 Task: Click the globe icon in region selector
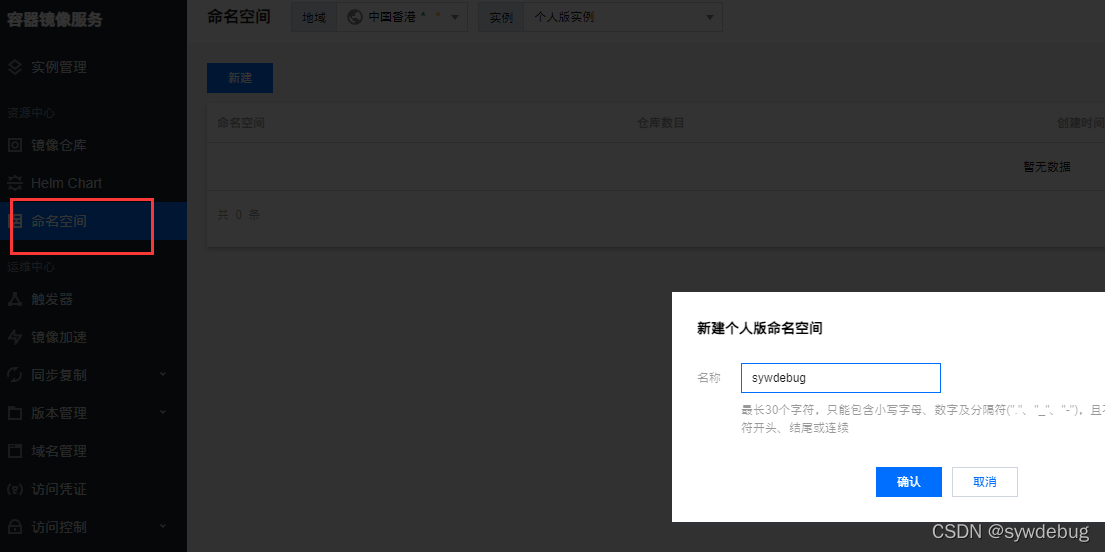355,17
